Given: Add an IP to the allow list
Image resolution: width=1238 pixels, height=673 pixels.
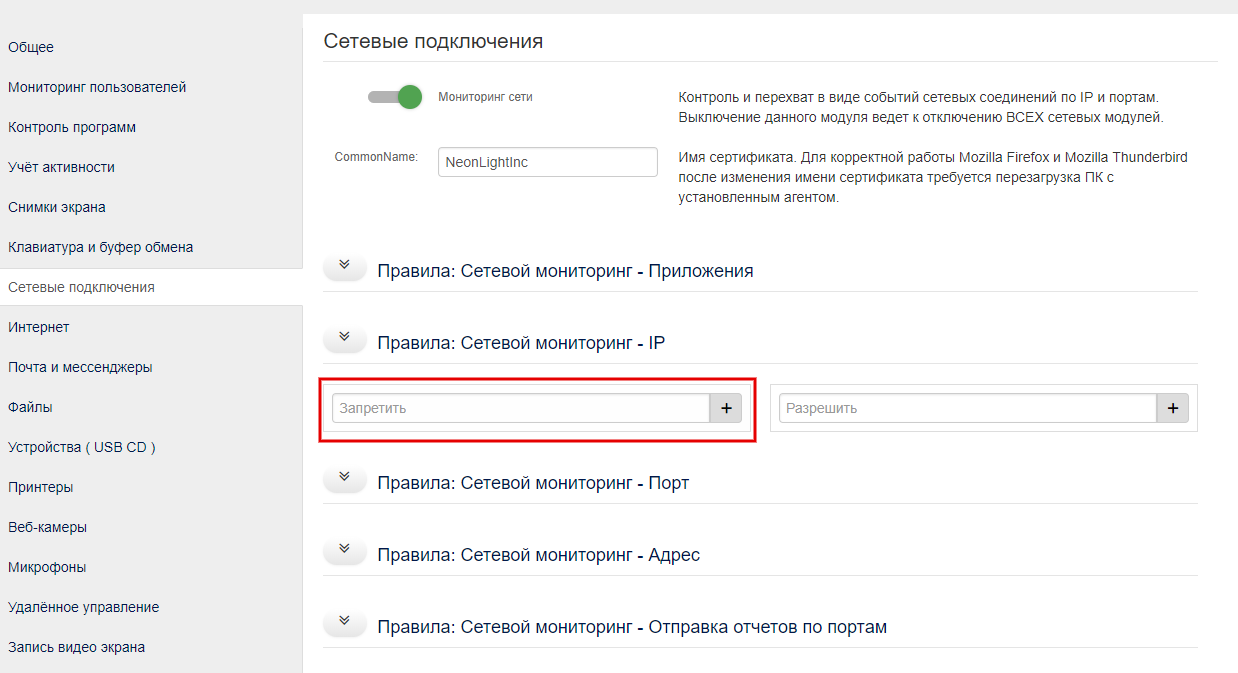Looking at the screenshot, I should pos(1171,407).
